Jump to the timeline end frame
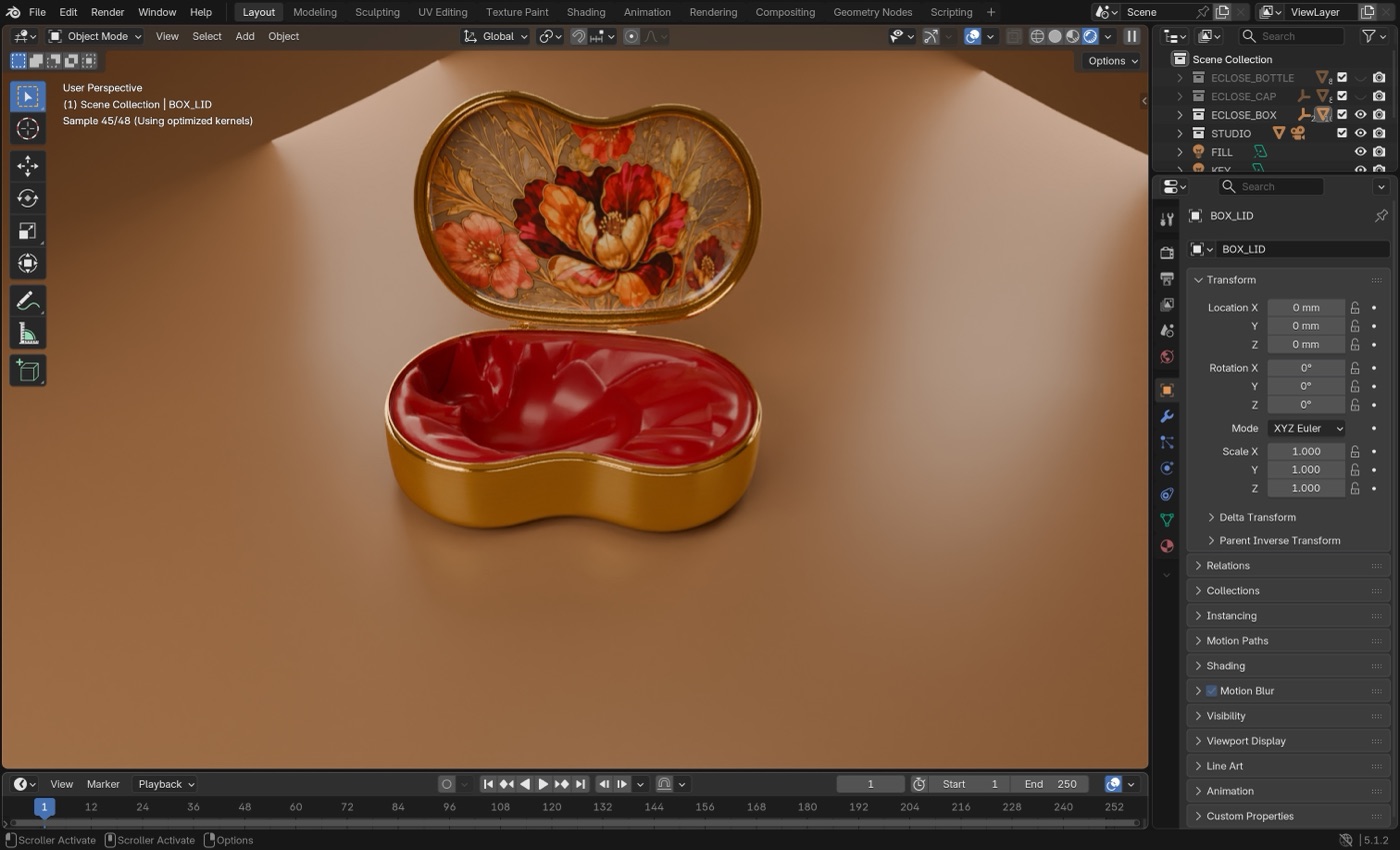 click(x=580, y=784)
